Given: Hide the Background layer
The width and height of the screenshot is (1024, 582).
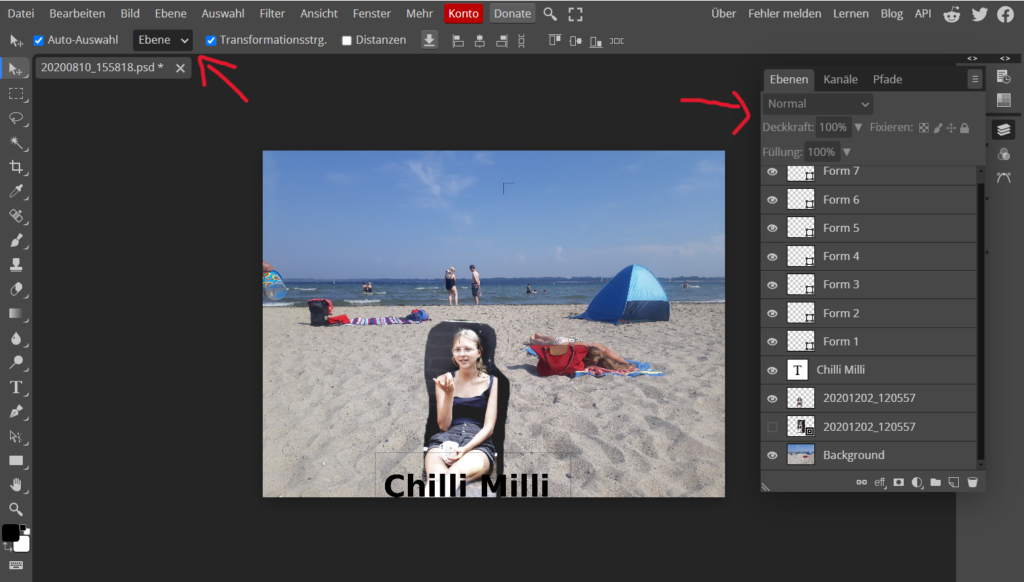Looking at the screenshot, I should 772,455.
